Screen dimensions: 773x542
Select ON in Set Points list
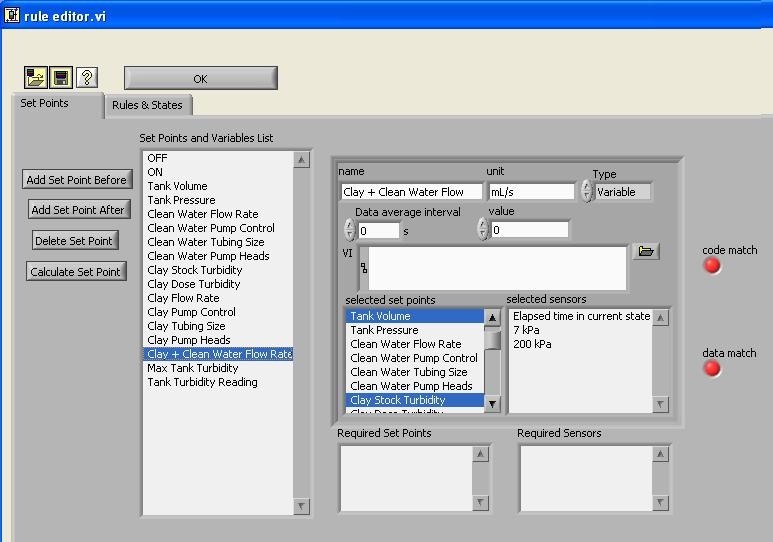[218, 172]
